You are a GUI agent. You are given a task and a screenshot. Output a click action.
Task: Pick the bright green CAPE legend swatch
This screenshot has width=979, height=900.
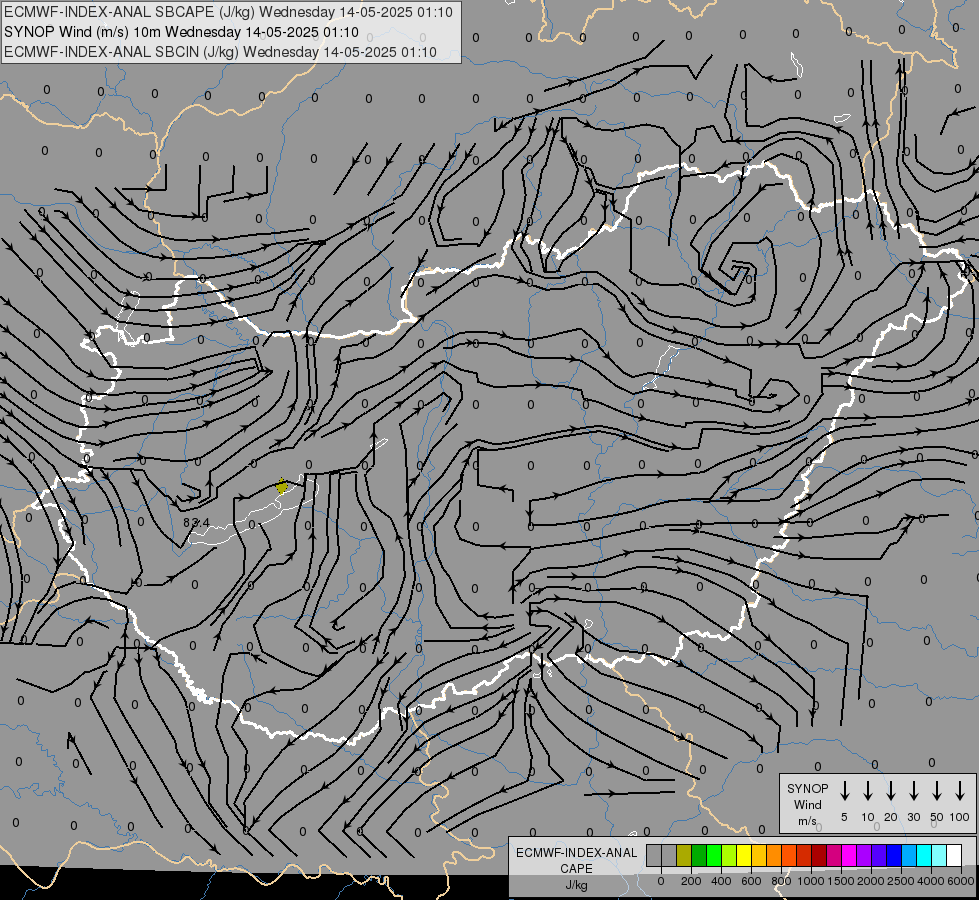point(714,855)
